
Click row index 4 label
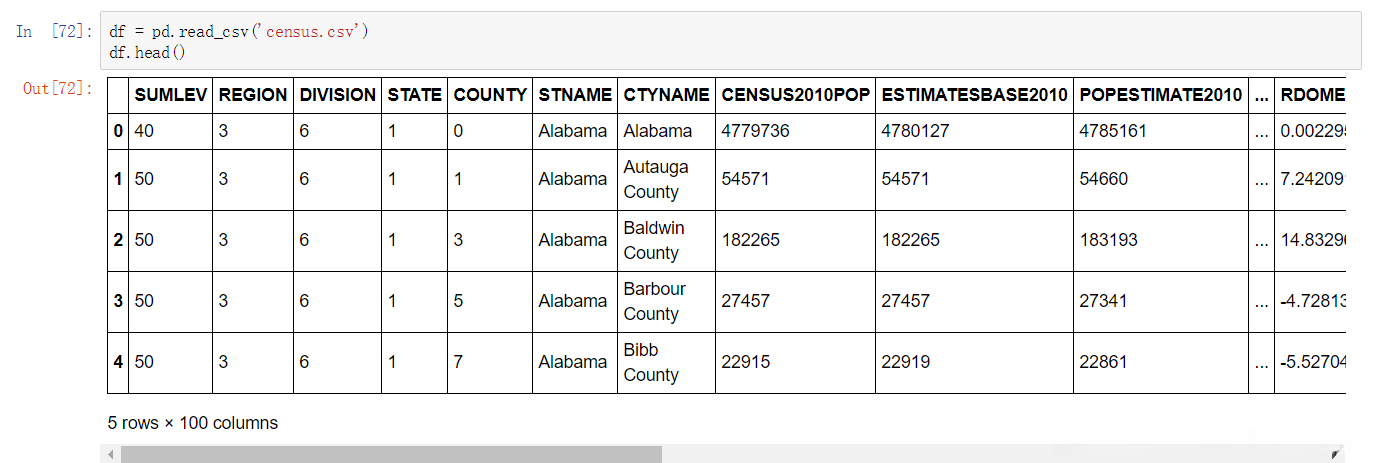[x=118, y=362]
